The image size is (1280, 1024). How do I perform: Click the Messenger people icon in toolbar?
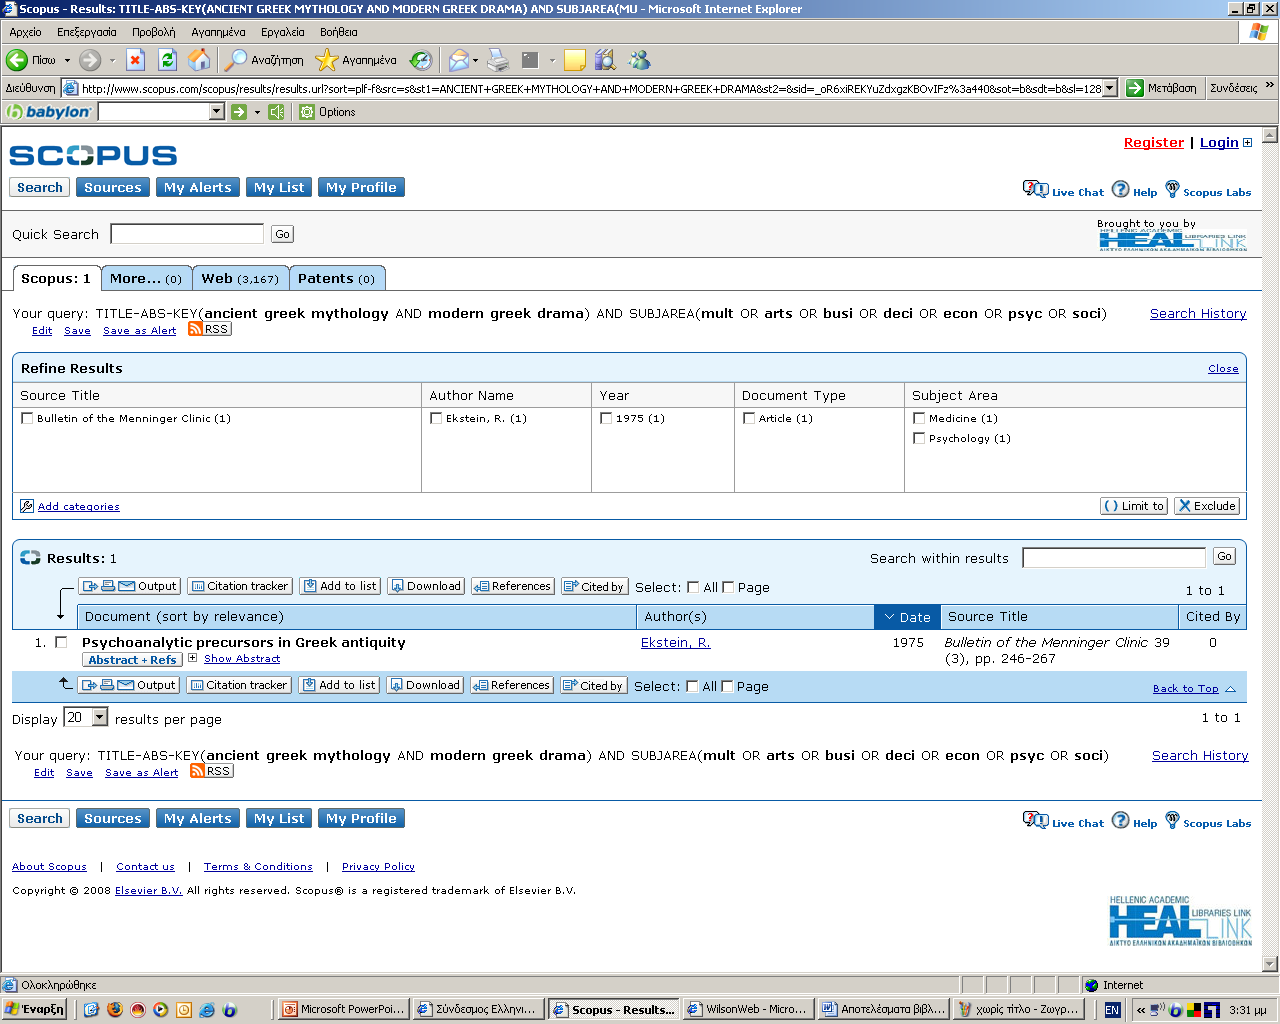640,60
